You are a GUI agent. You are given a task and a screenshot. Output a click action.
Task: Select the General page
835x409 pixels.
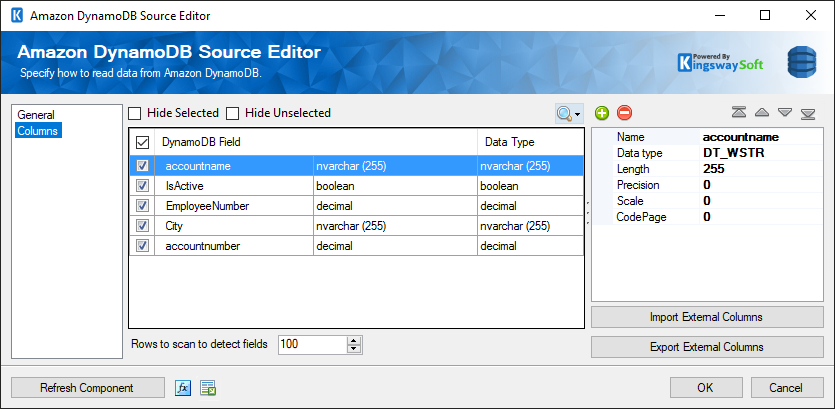coord(36,115)
